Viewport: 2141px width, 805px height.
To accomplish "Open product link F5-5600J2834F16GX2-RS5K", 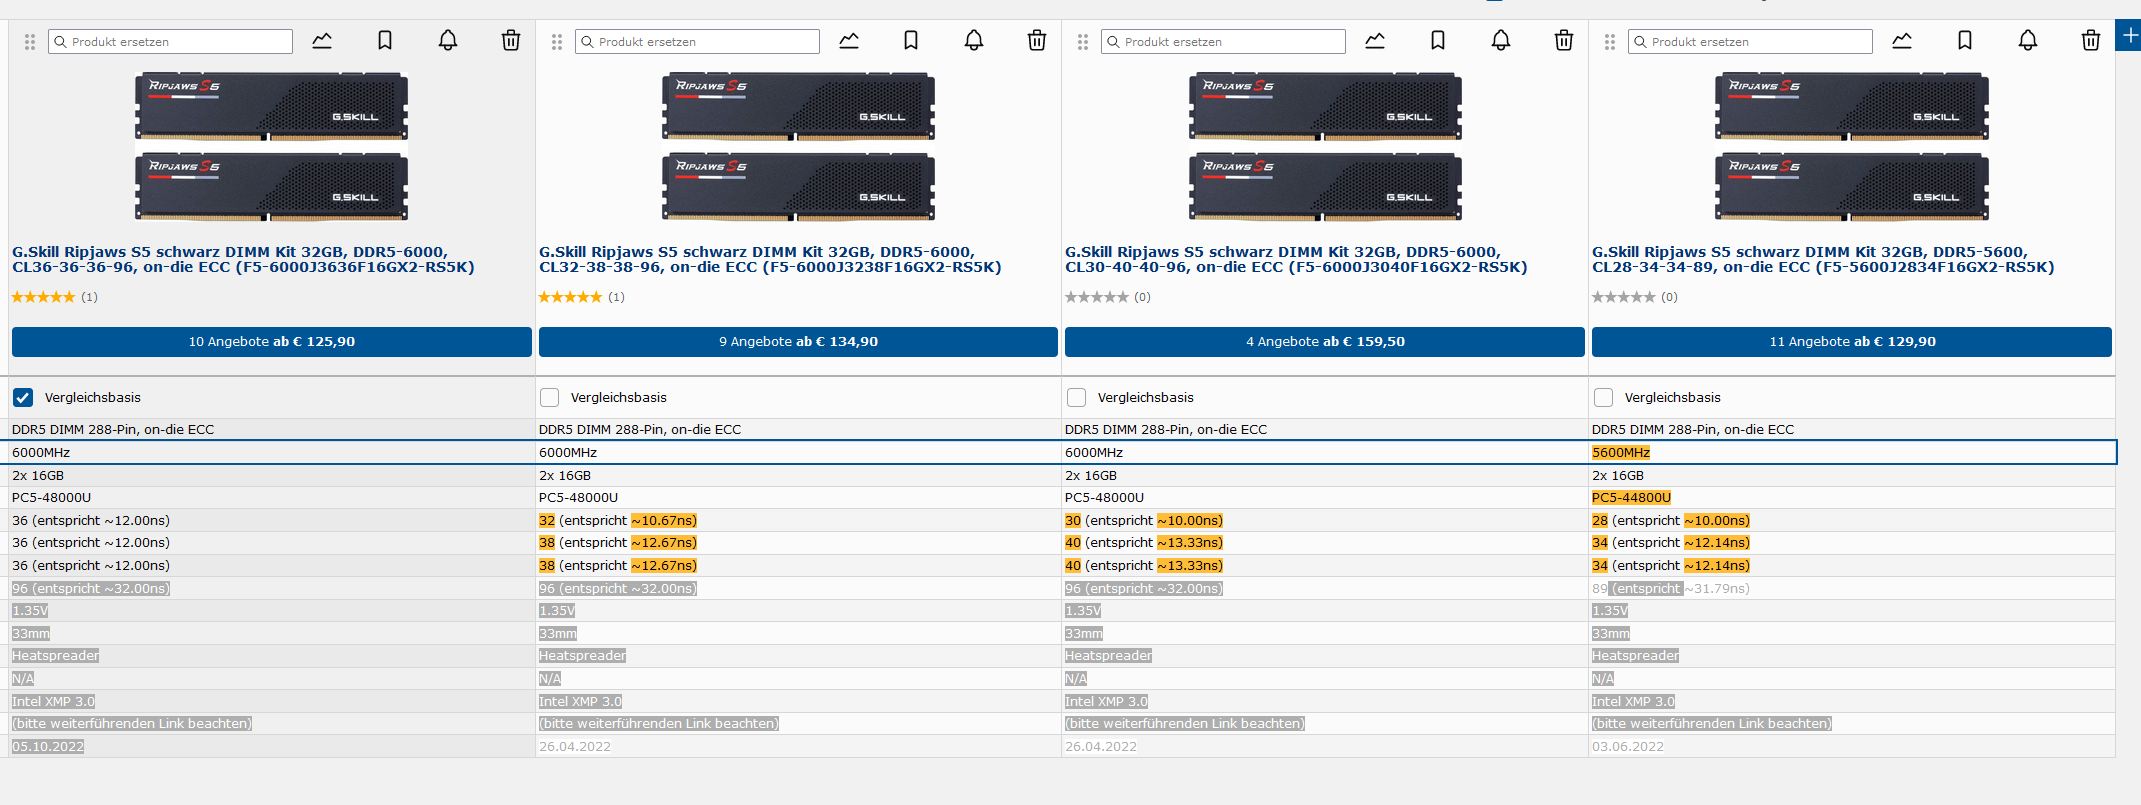I will [1823, 260].
